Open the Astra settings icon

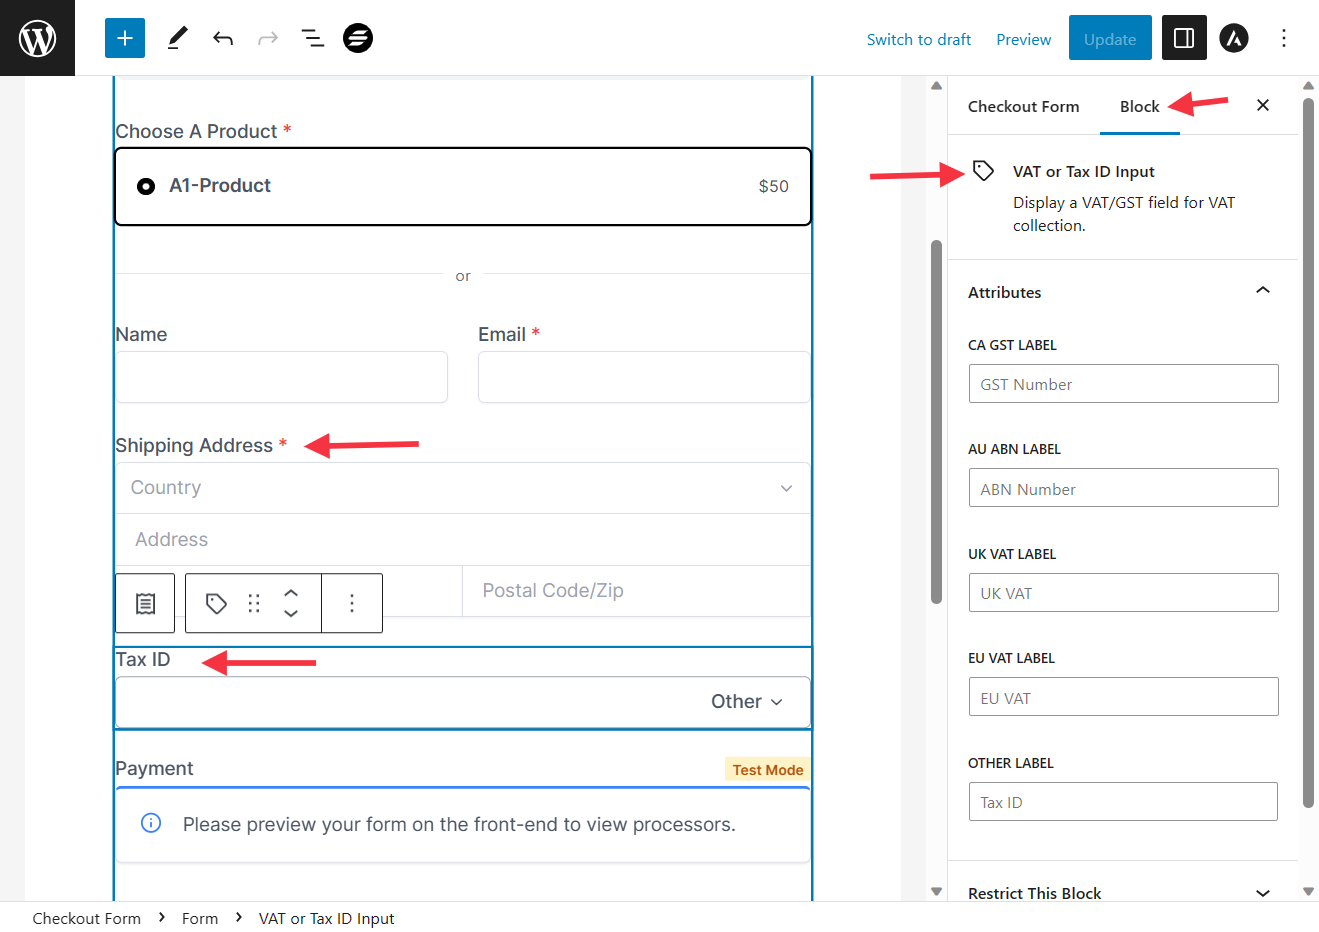pos(1234,38)
